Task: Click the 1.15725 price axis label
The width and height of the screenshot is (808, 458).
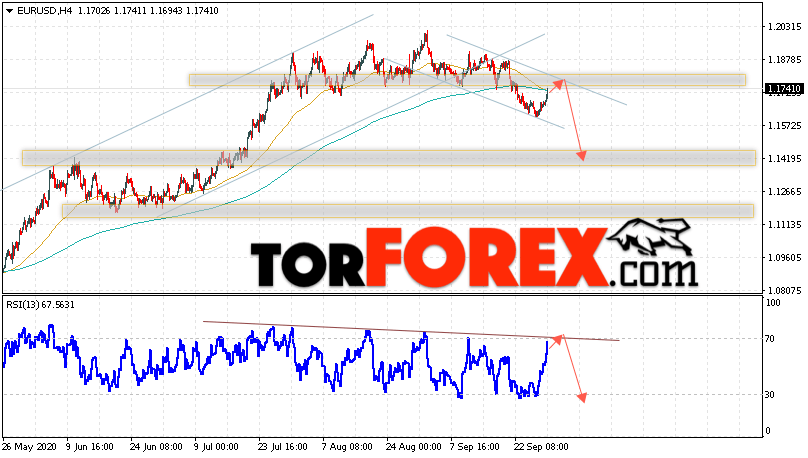Action: (x=784, y=126)
